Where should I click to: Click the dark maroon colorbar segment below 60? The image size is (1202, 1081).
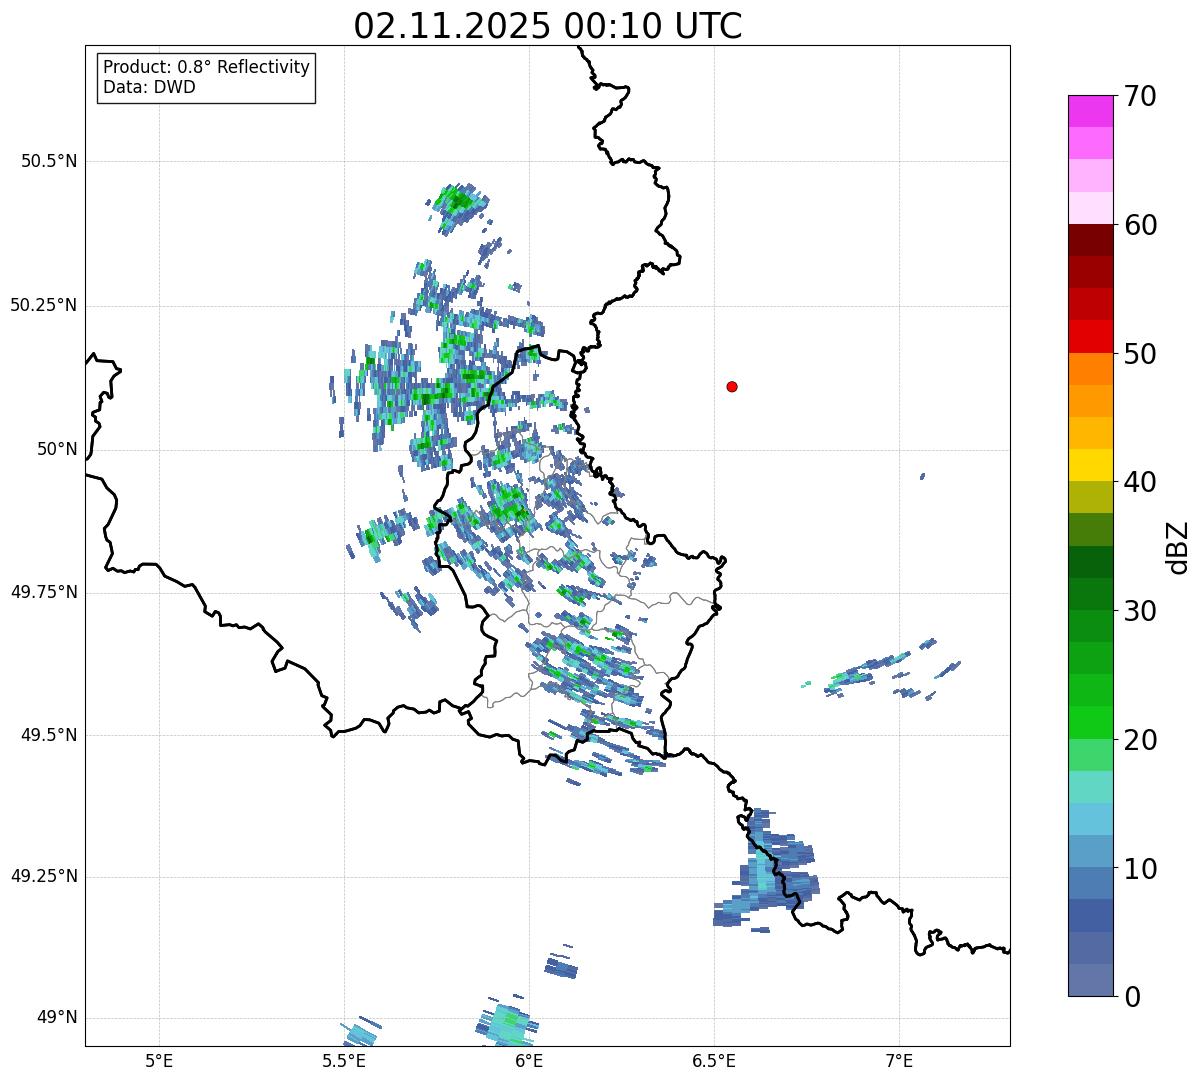1090,240
